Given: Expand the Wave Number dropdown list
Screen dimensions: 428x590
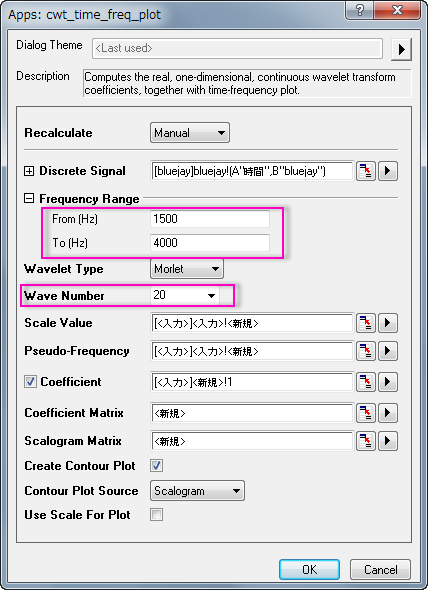Looking at the screenshot, I should point(185,295).
